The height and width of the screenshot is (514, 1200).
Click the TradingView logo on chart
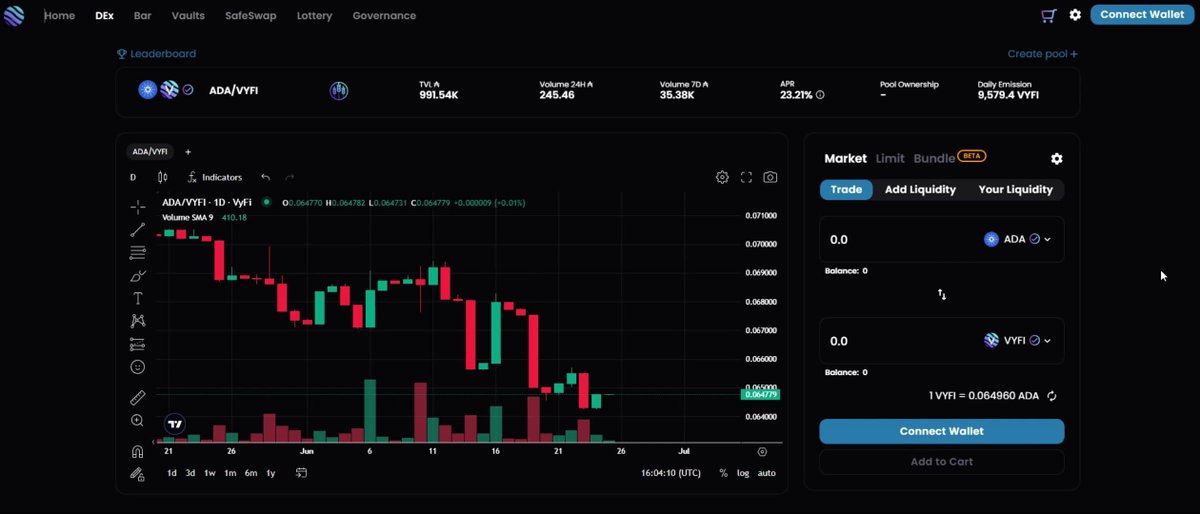click(175, 424)
